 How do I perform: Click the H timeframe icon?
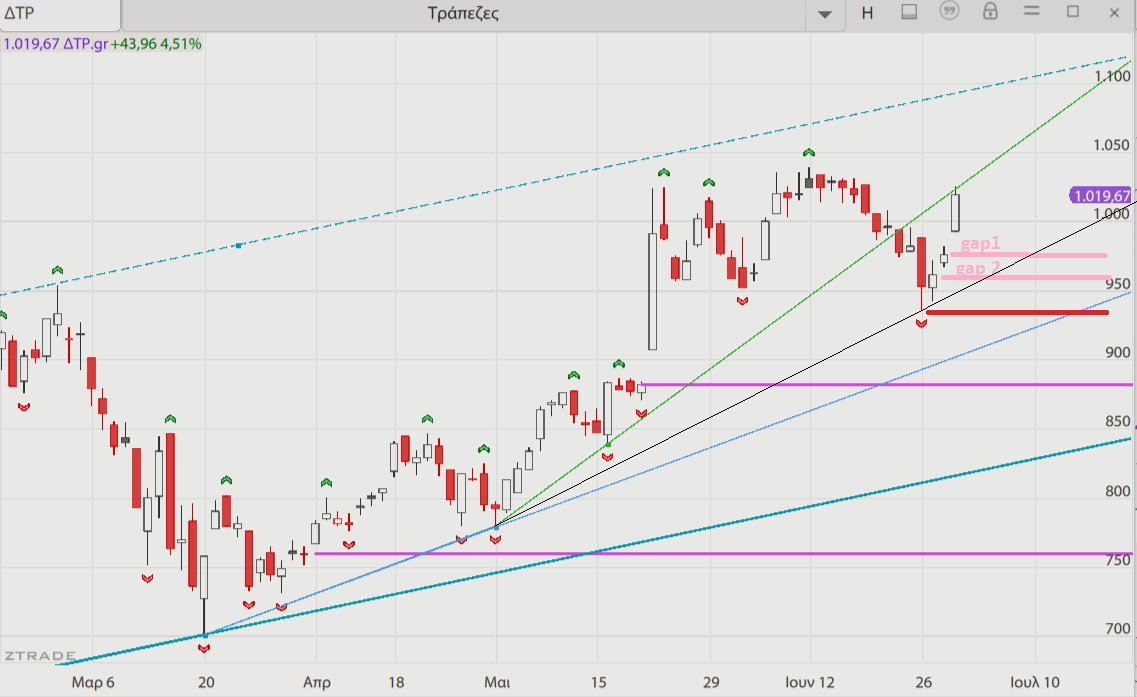(867, 13)
